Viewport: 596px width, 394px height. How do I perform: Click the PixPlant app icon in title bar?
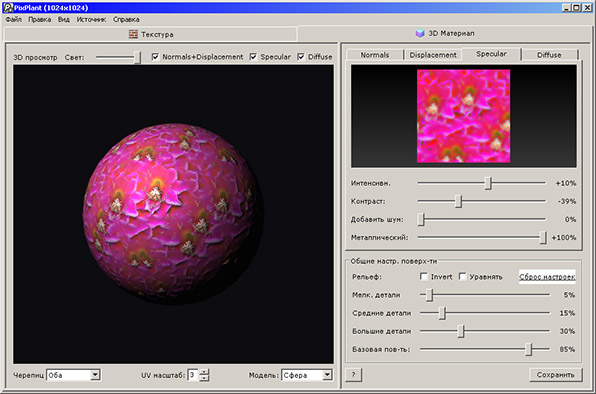8,7
